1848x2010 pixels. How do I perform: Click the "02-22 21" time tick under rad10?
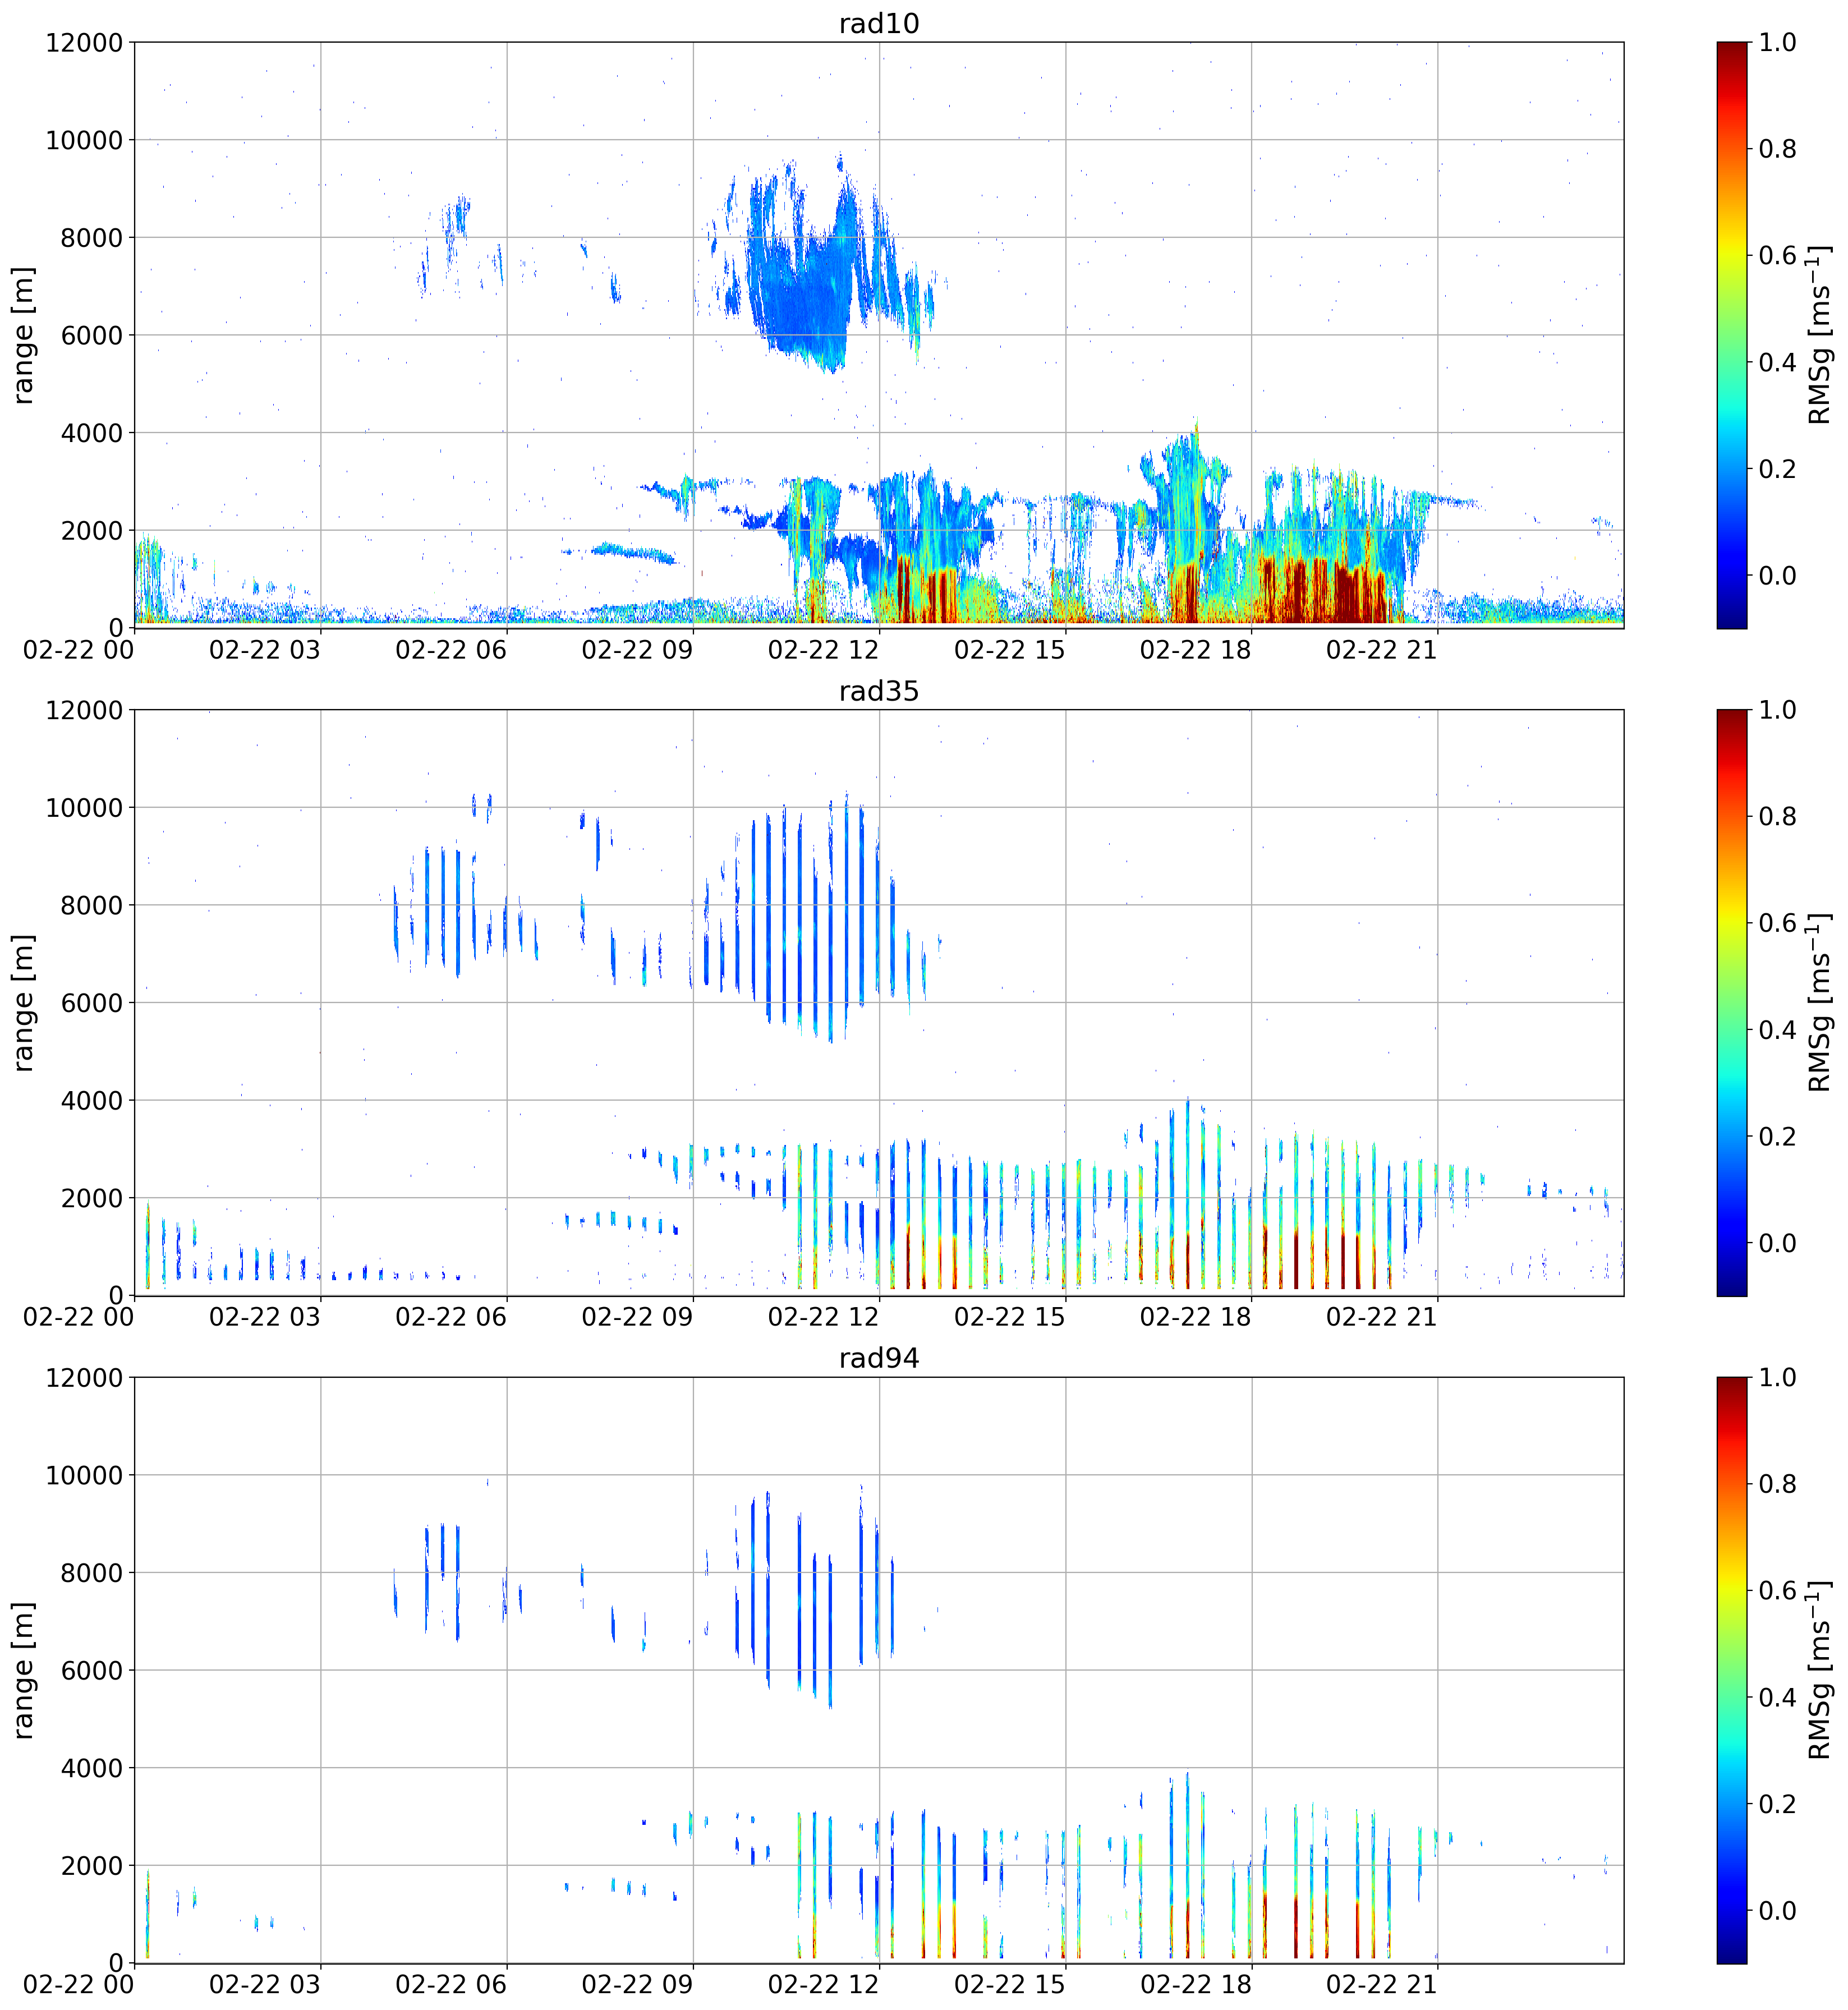[1381, 650]
